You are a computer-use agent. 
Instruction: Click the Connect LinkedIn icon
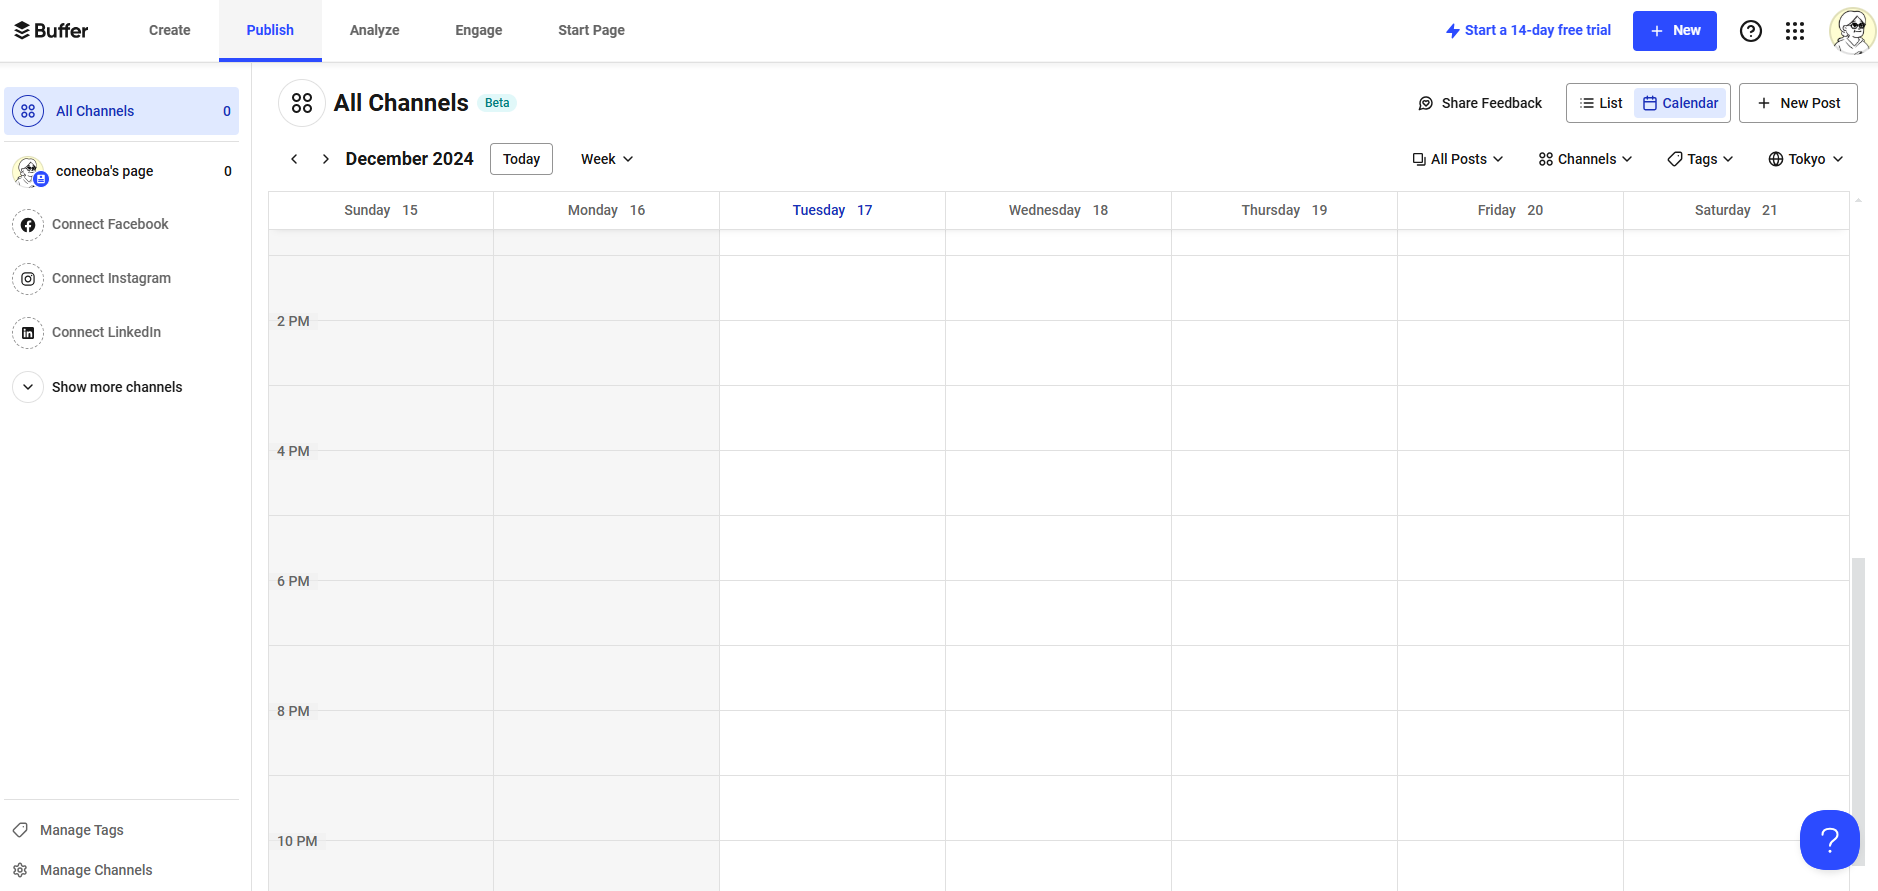click(x=28, y=333)
